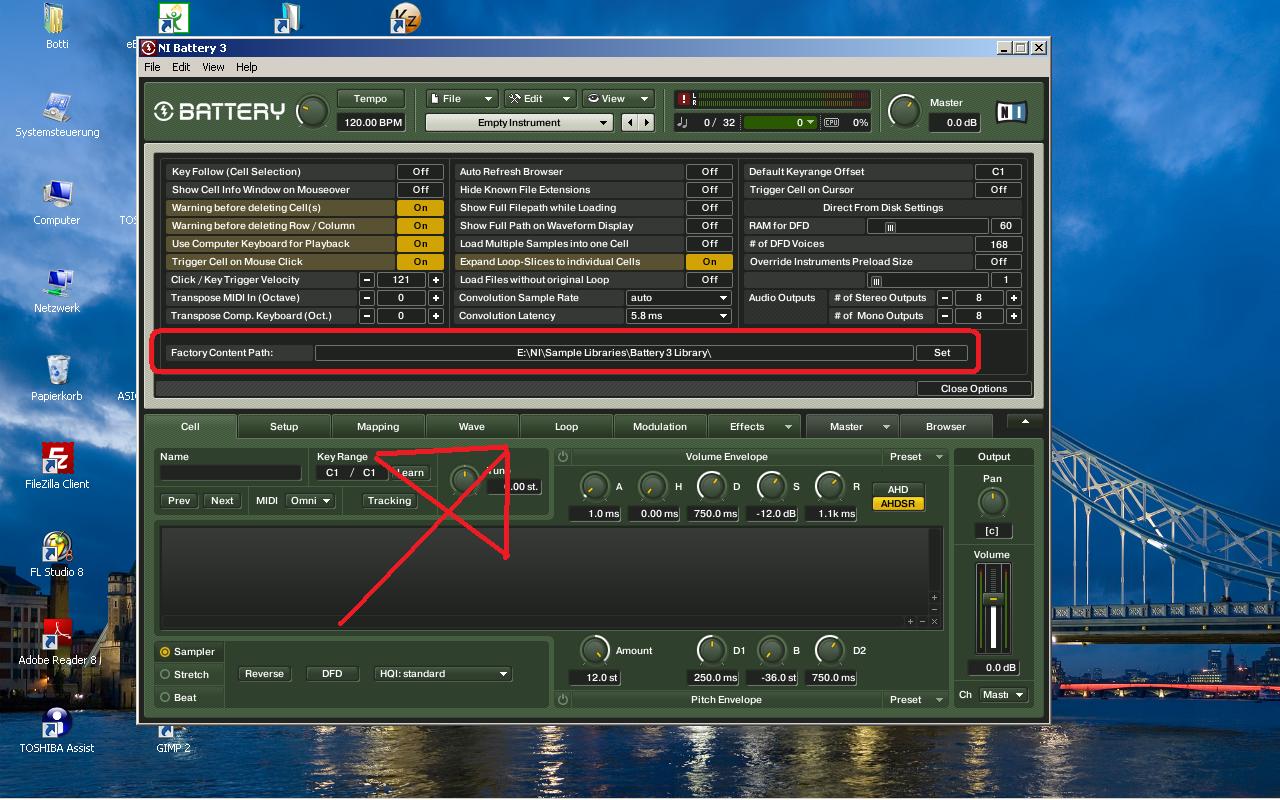This screenshot has height=800, width=1280.
Task: Turn the Tempo knob
Action: pos(312,111)
